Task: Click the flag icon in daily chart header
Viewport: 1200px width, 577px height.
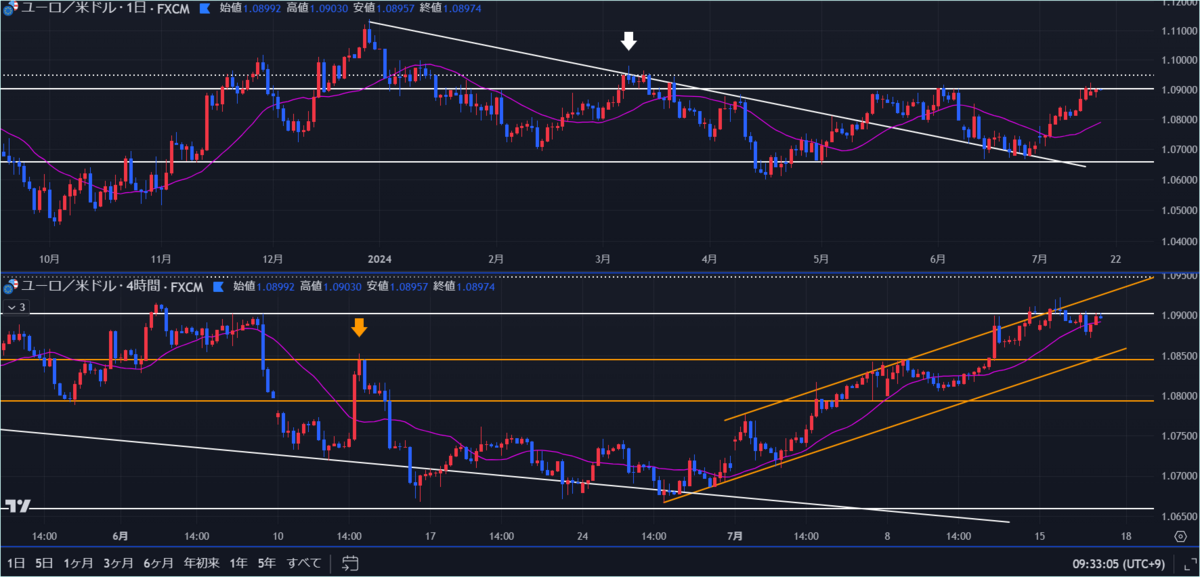Action: tap(205, 8)
